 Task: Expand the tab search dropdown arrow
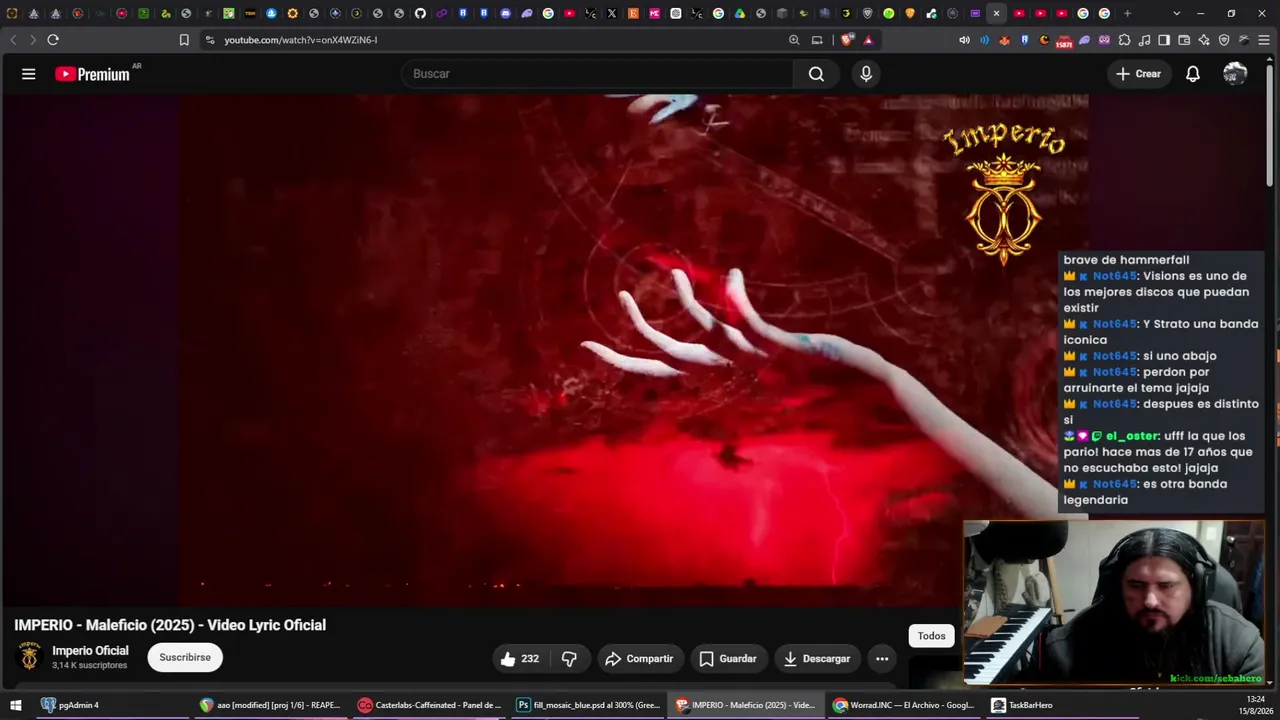tap(1176, 13)
